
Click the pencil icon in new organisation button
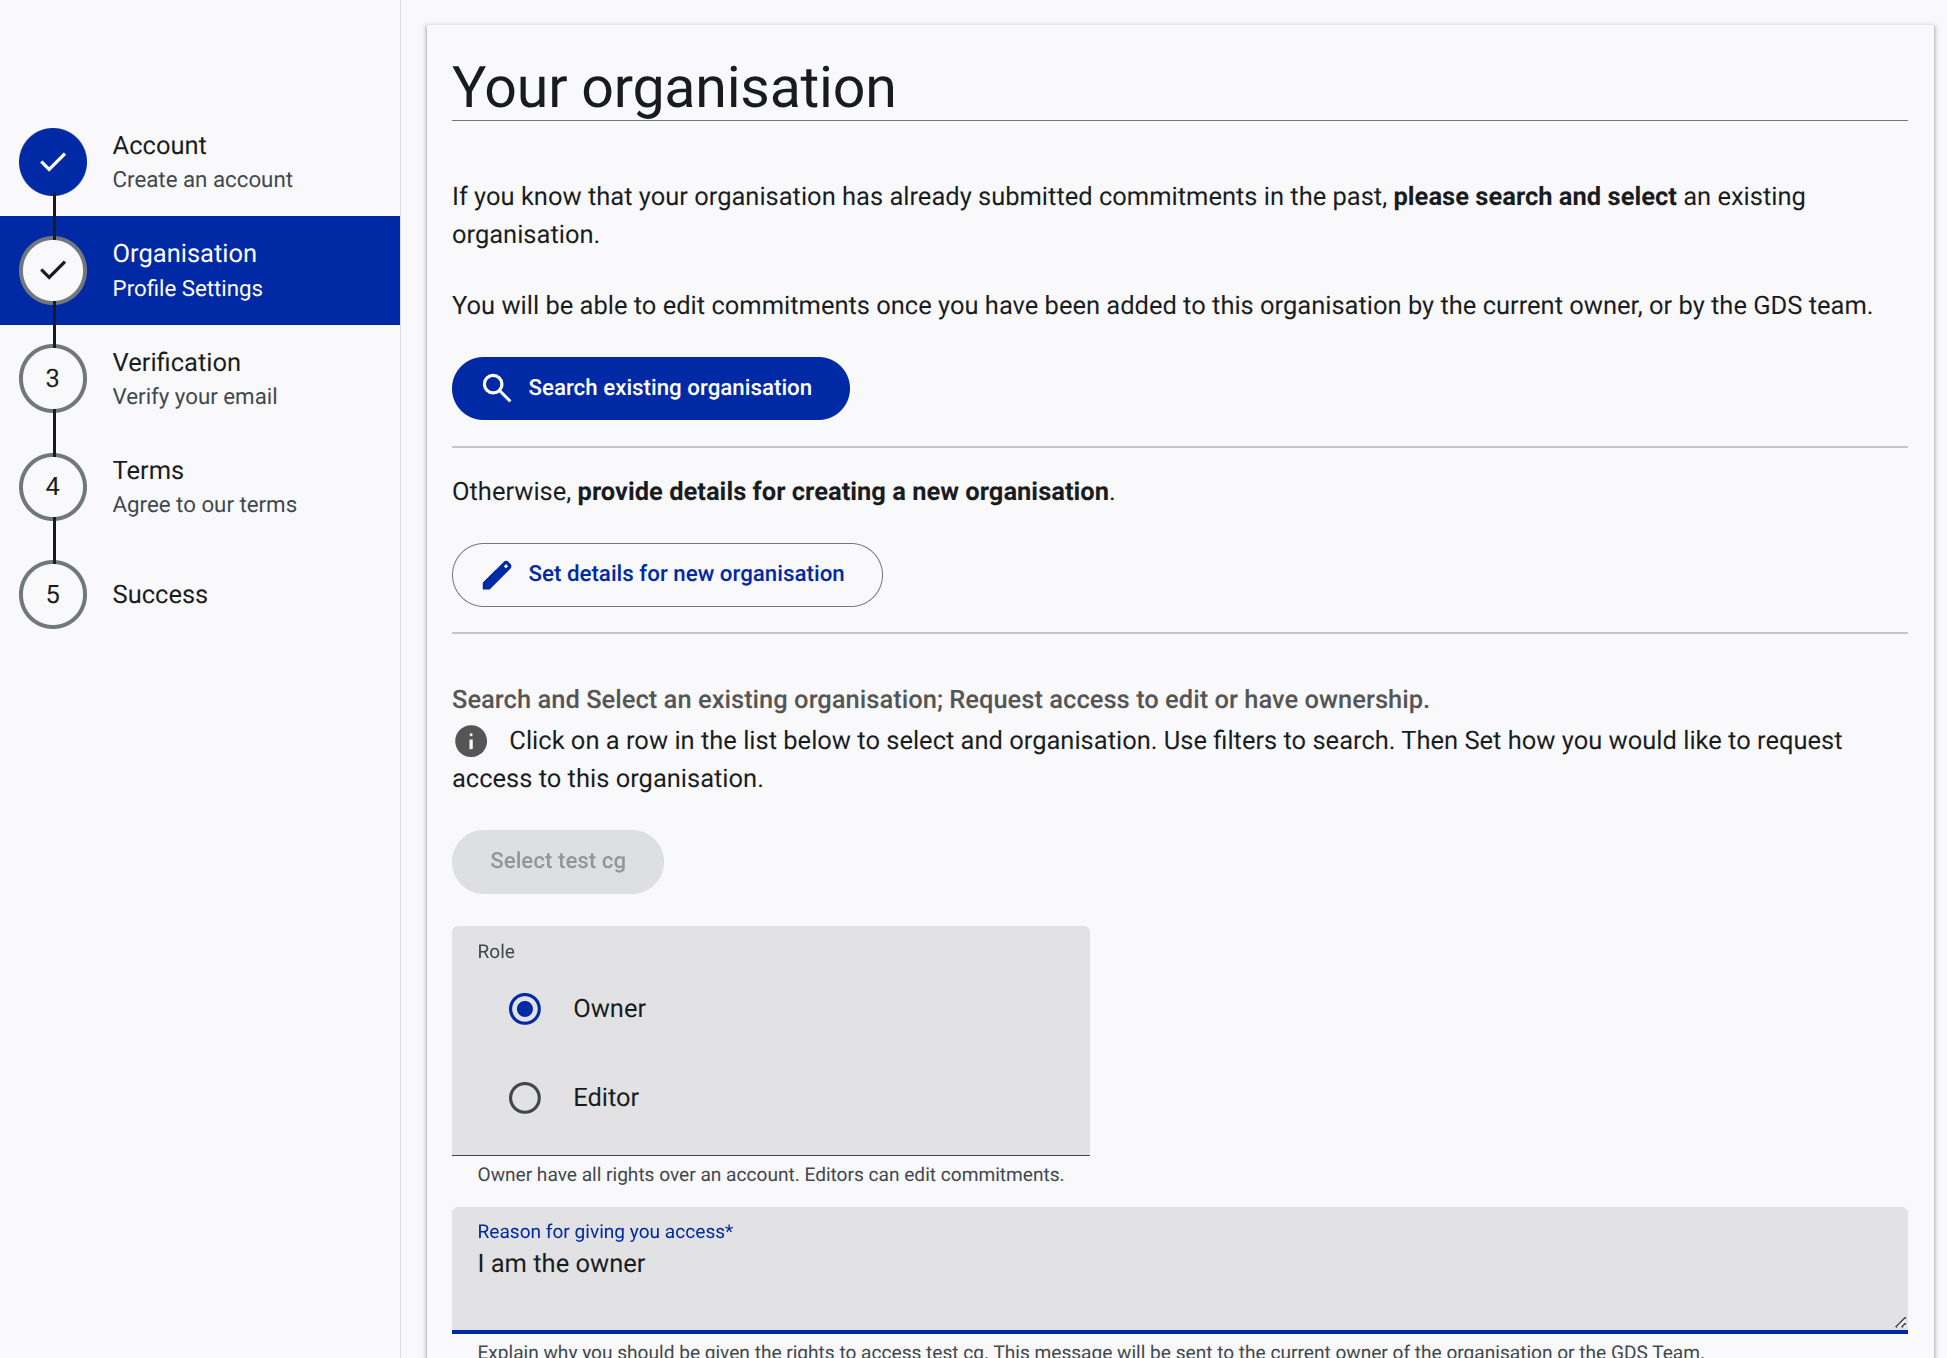pyautogui.click(x=496, y=575)
